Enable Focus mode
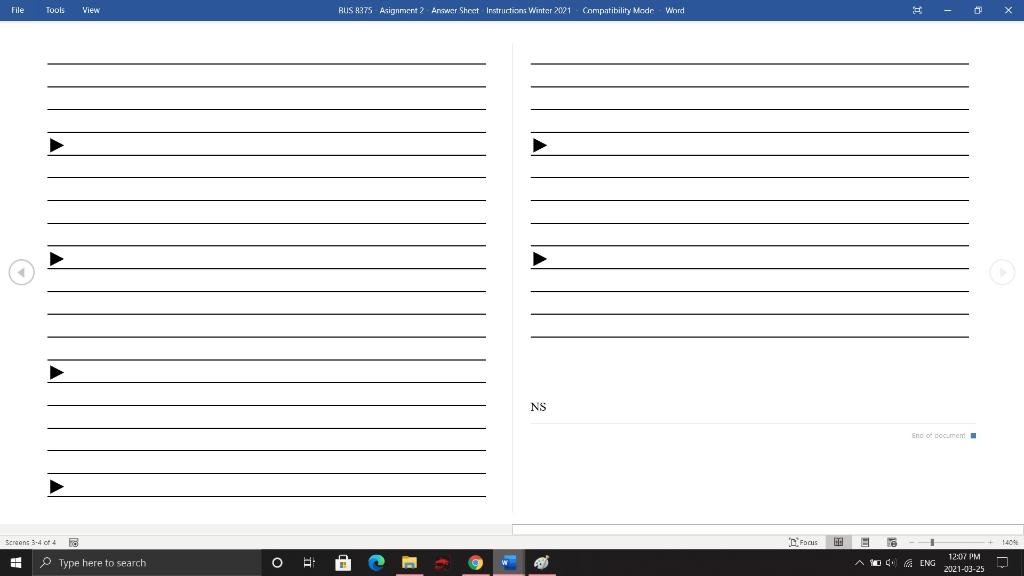The image size is (1024, 576). click(803, 542)
